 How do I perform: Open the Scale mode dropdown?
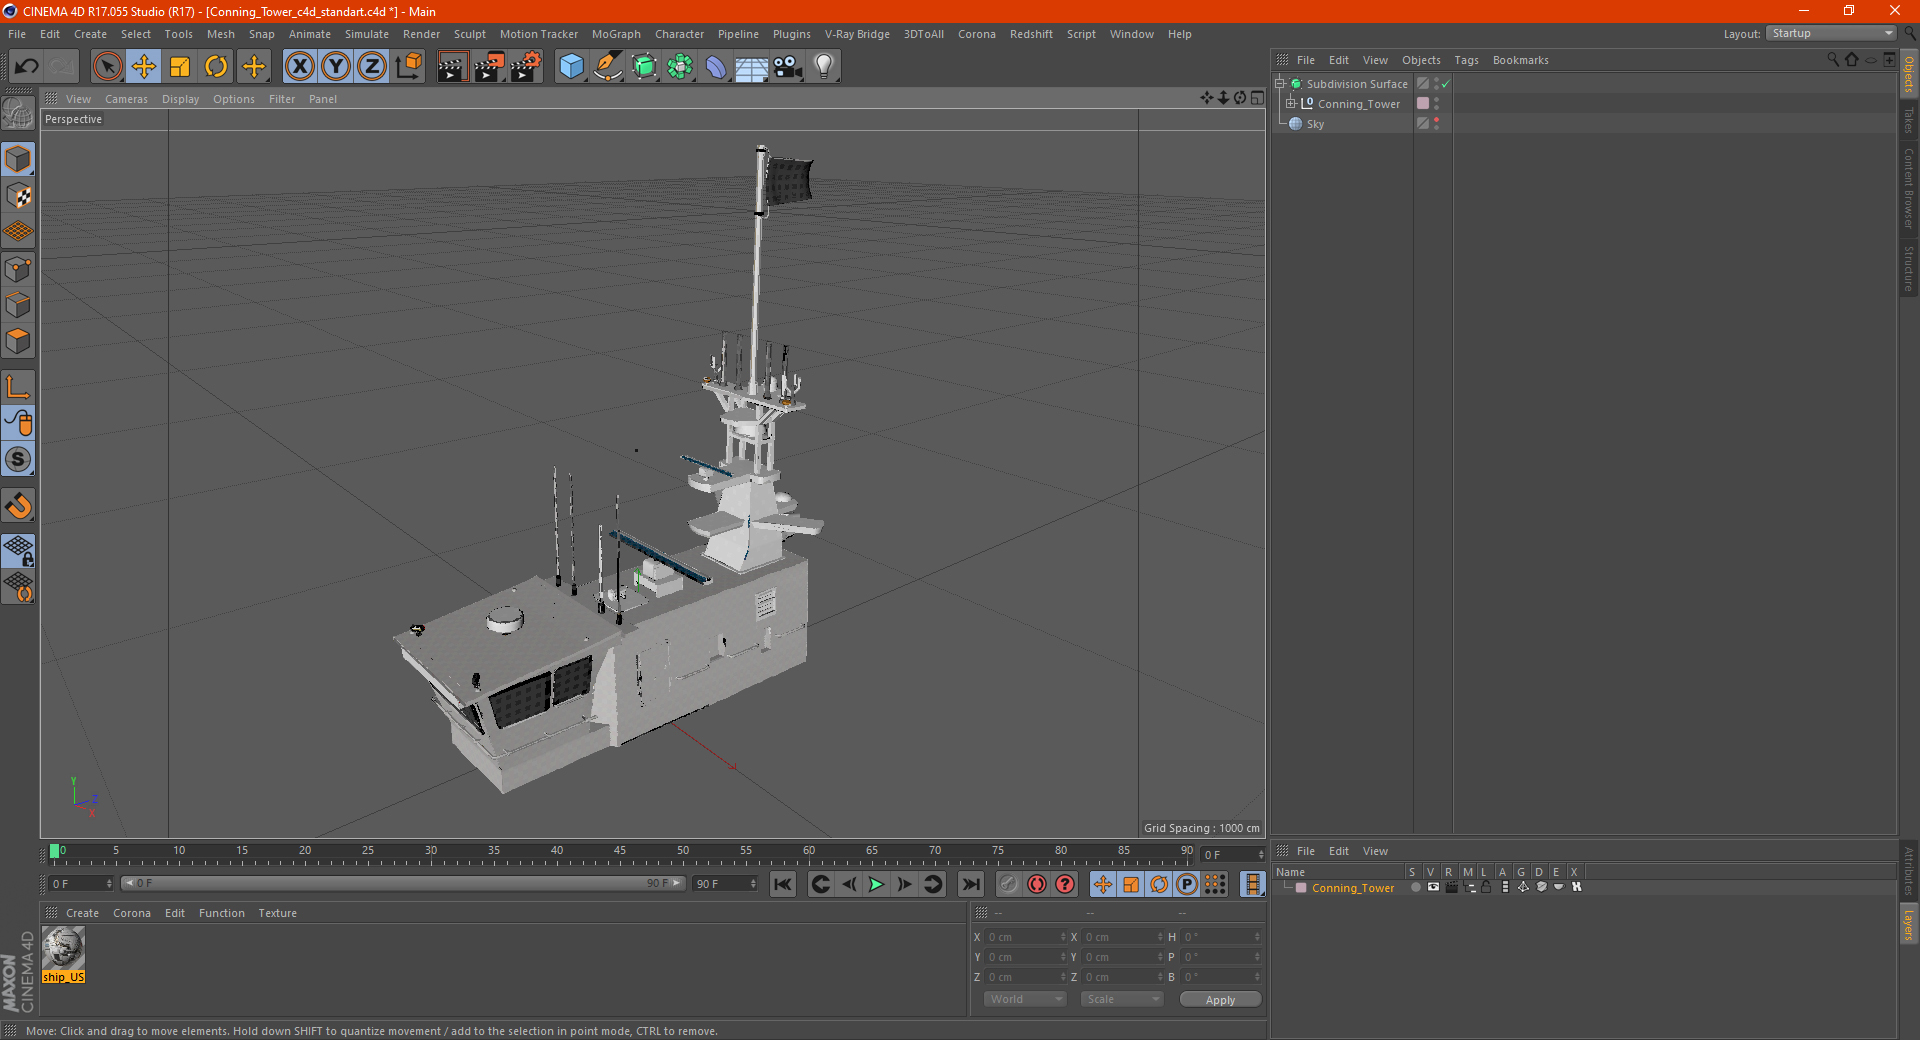click(x=1122, y=999)
